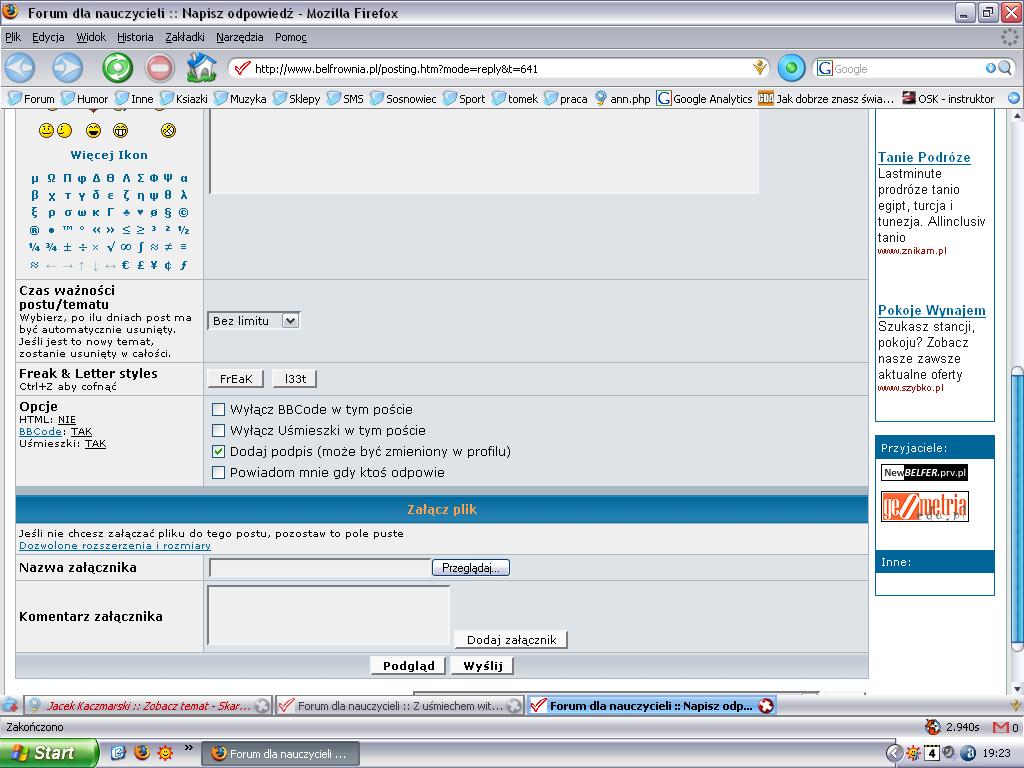This screenshot has width=1024, height=768.
Task: Insert the euro € symbol
Action: tap(125, 265)
